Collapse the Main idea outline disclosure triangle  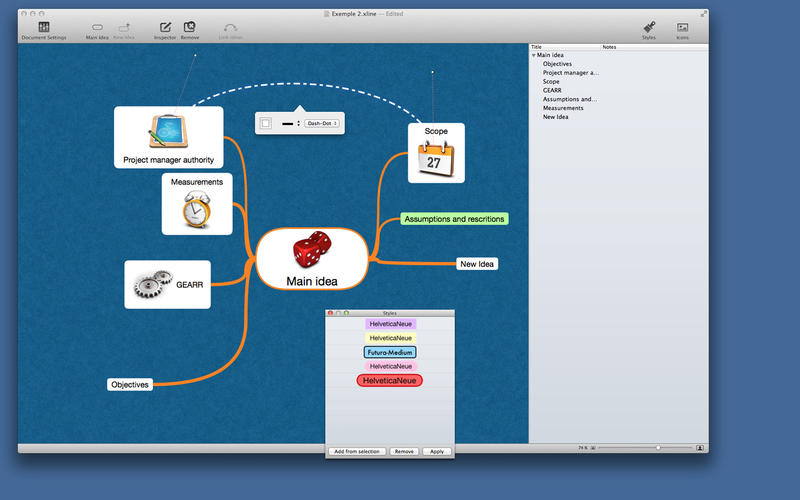[533, 55]
